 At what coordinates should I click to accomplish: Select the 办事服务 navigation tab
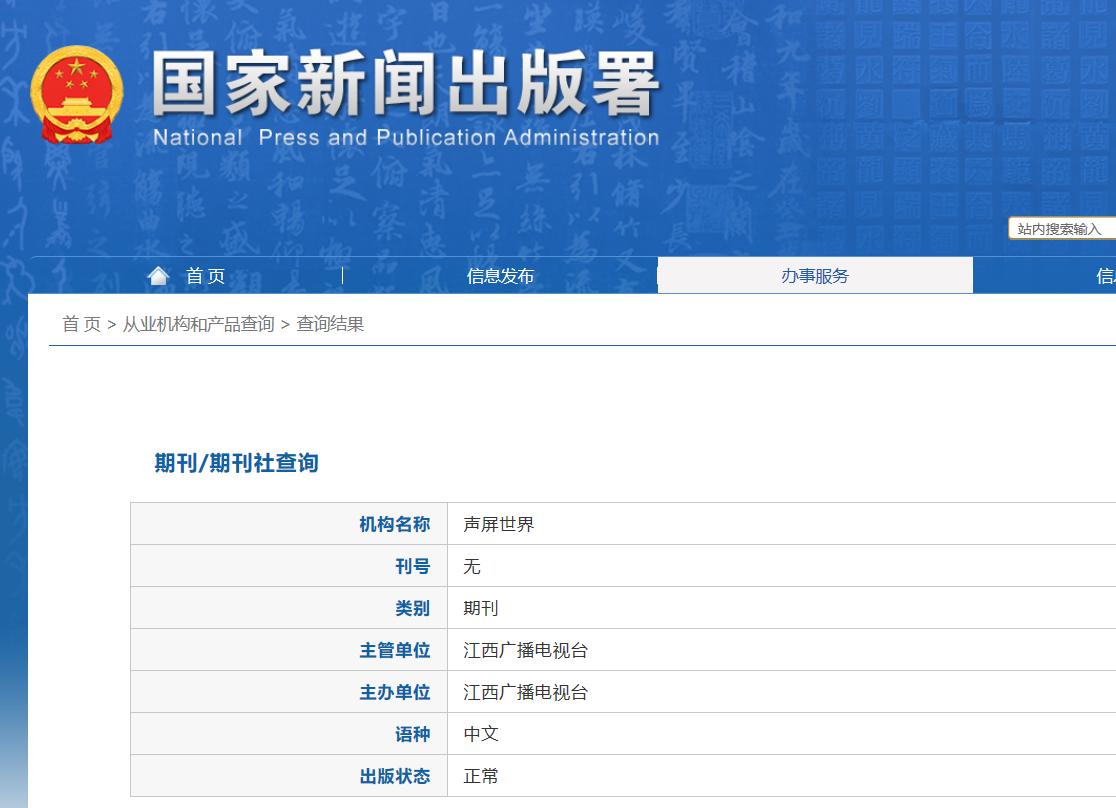tap(814, 276)
